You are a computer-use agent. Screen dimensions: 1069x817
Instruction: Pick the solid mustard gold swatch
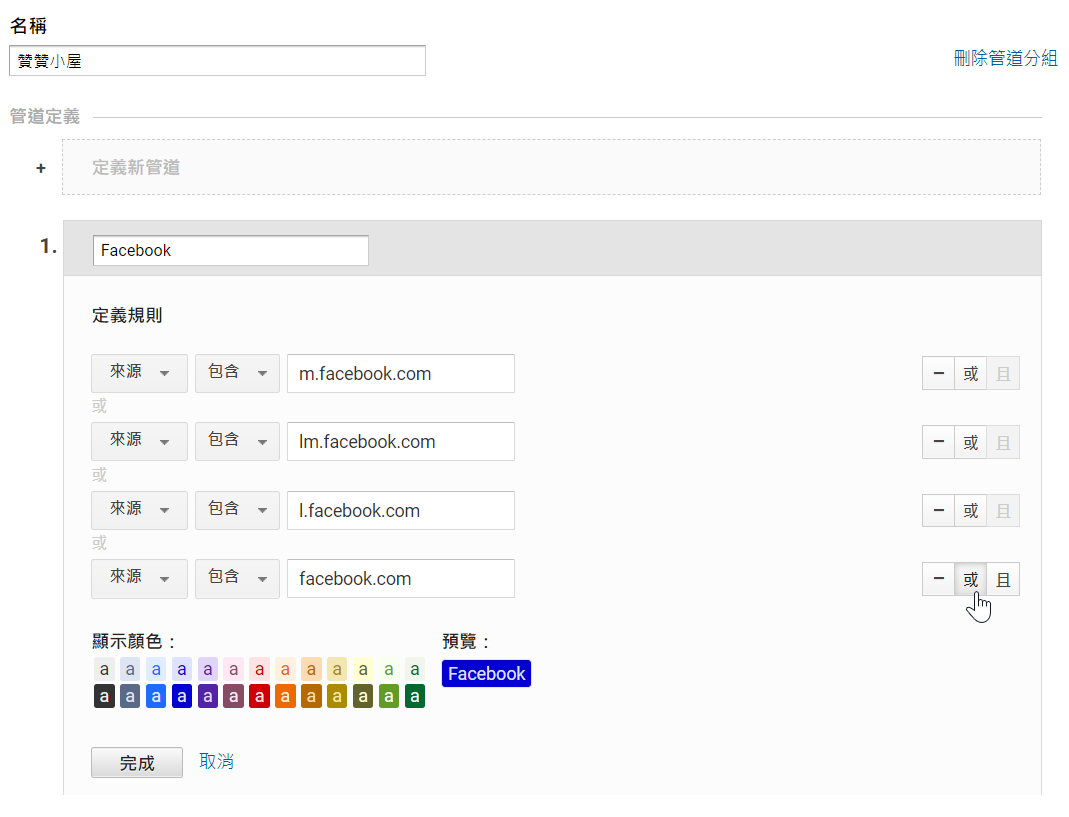tap(337, 696)
